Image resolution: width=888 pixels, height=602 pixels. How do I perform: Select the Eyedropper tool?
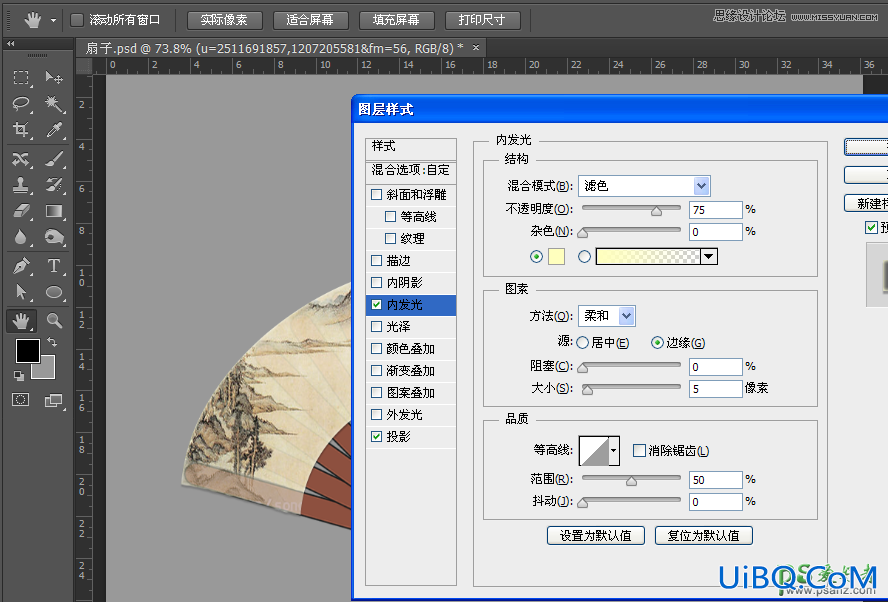pos(54,130)
